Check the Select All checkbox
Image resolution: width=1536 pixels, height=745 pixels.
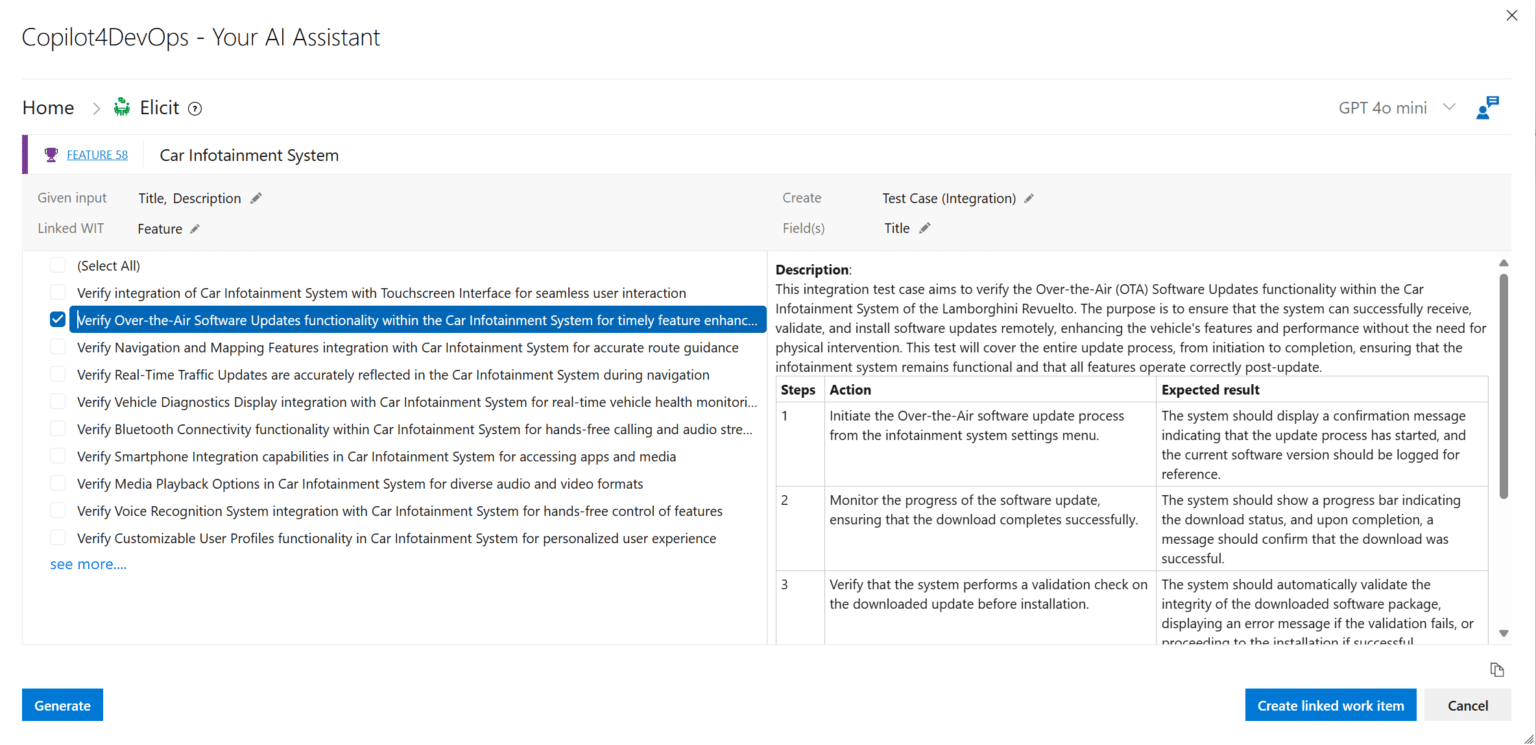(57, 264)
